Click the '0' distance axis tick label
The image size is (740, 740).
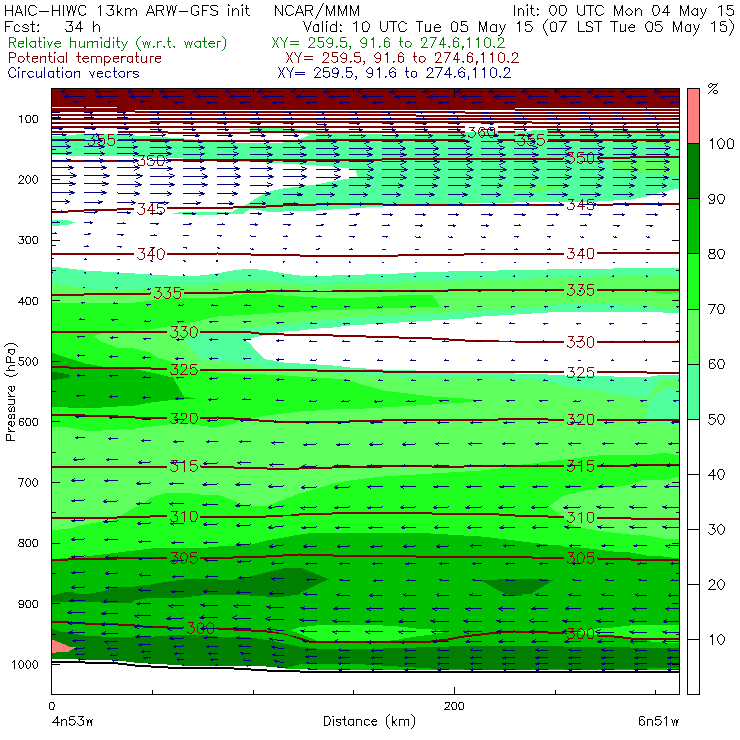(52, 706)
